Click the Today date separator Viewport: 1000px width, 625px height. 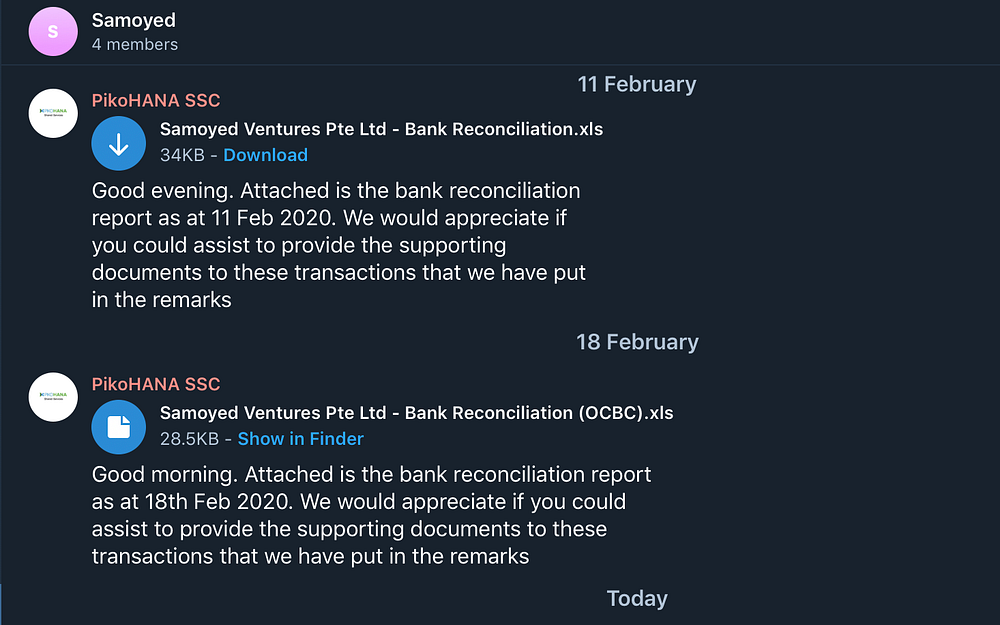pyautogui.click(x=636, y=598)
